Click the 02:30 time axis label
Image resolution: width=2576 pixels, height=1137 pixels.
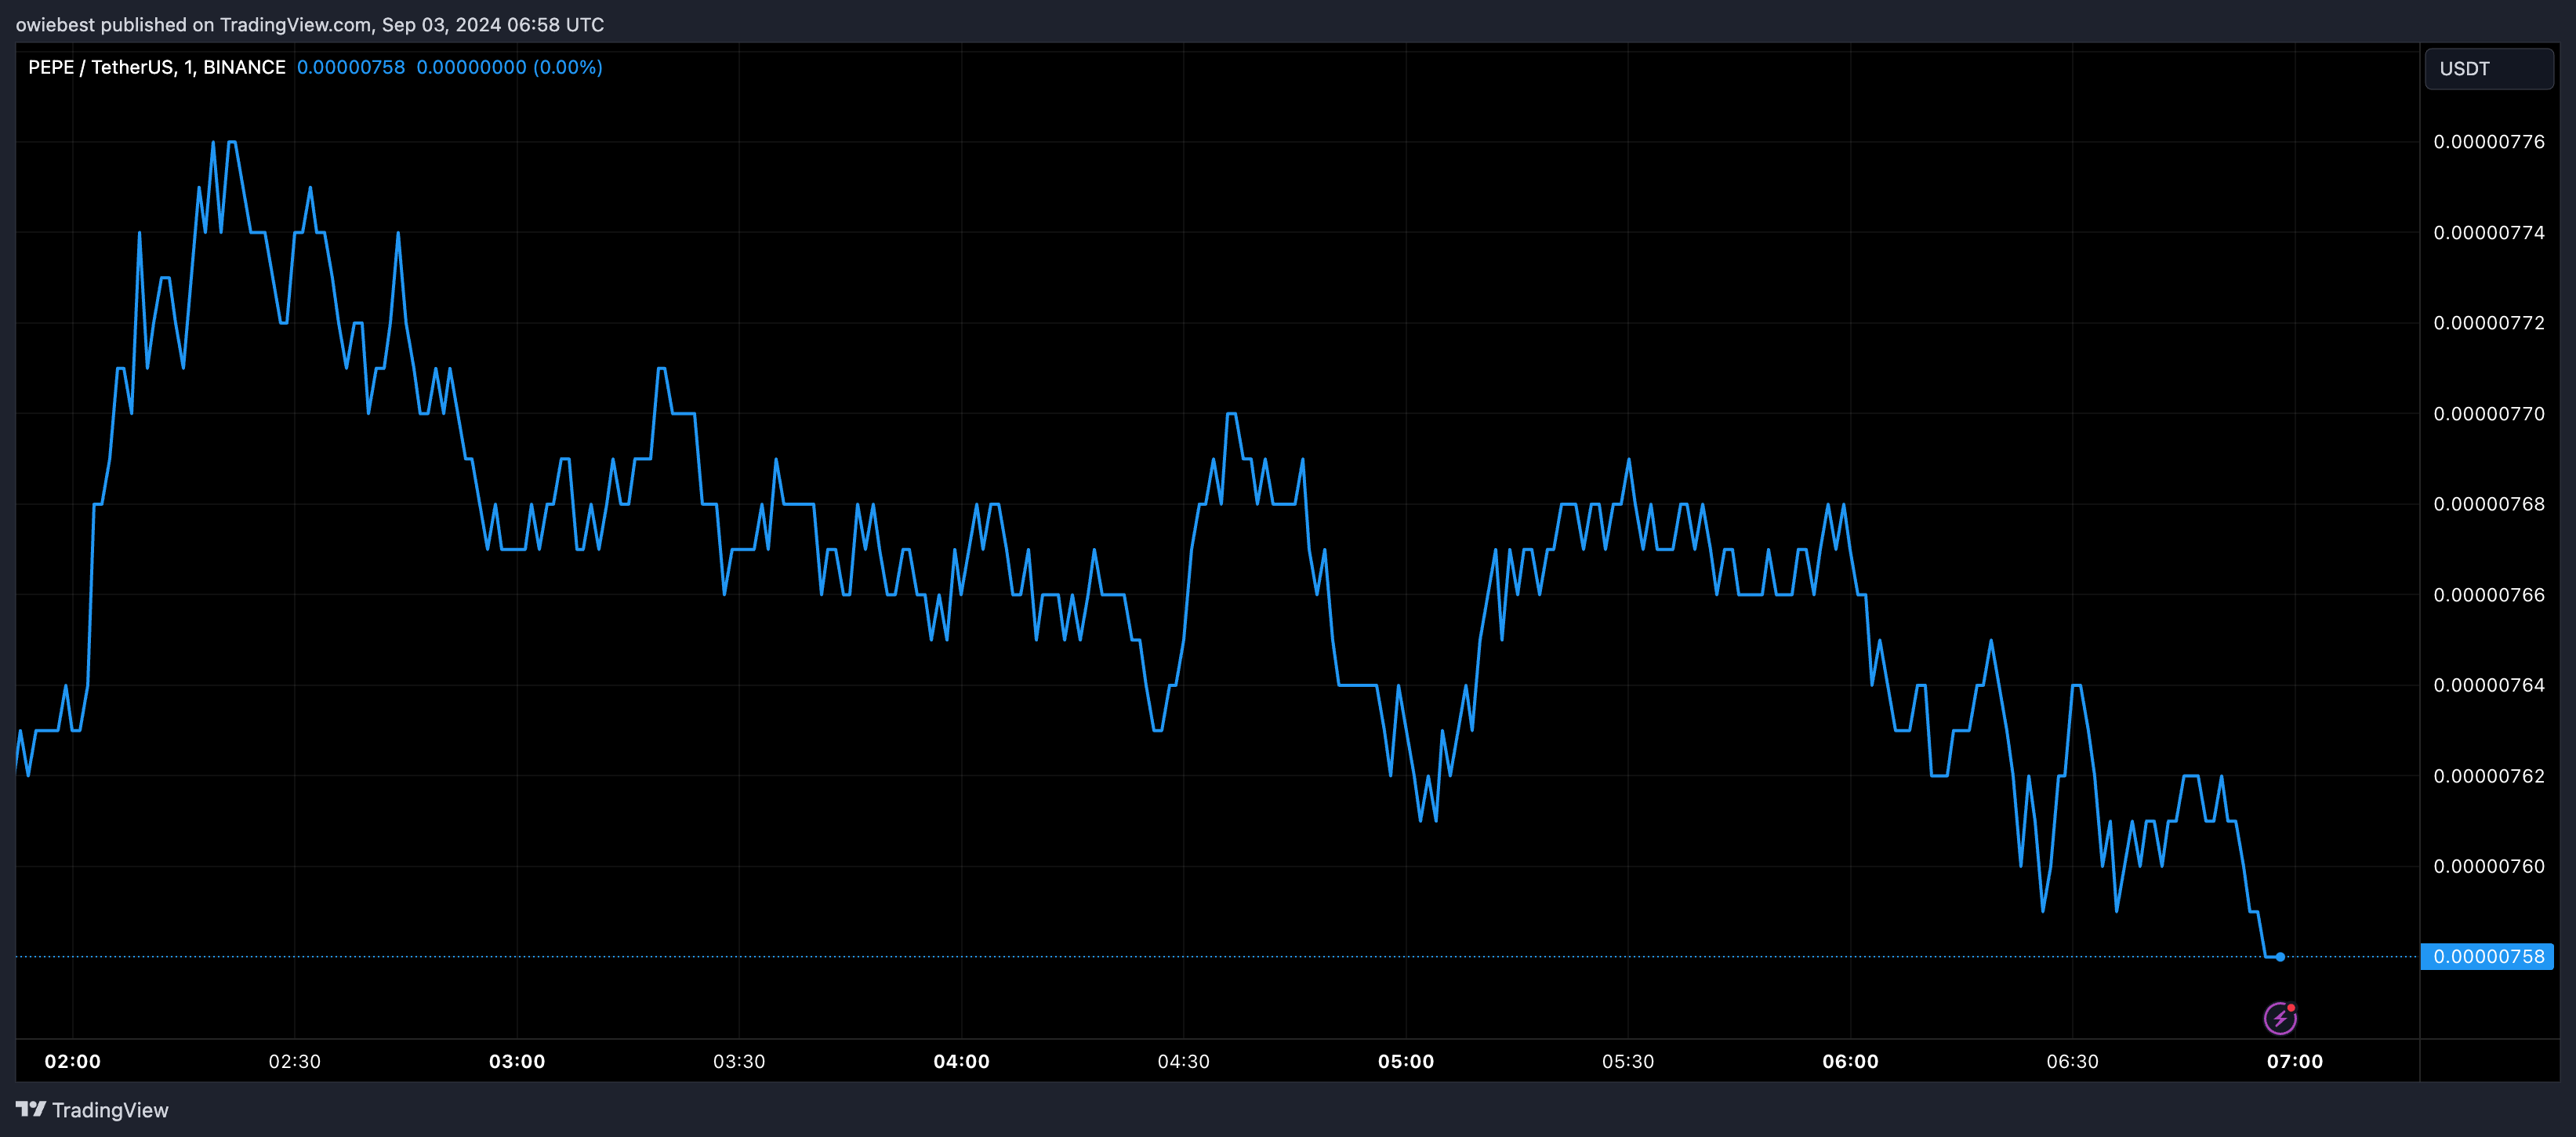click(295, 1061)
